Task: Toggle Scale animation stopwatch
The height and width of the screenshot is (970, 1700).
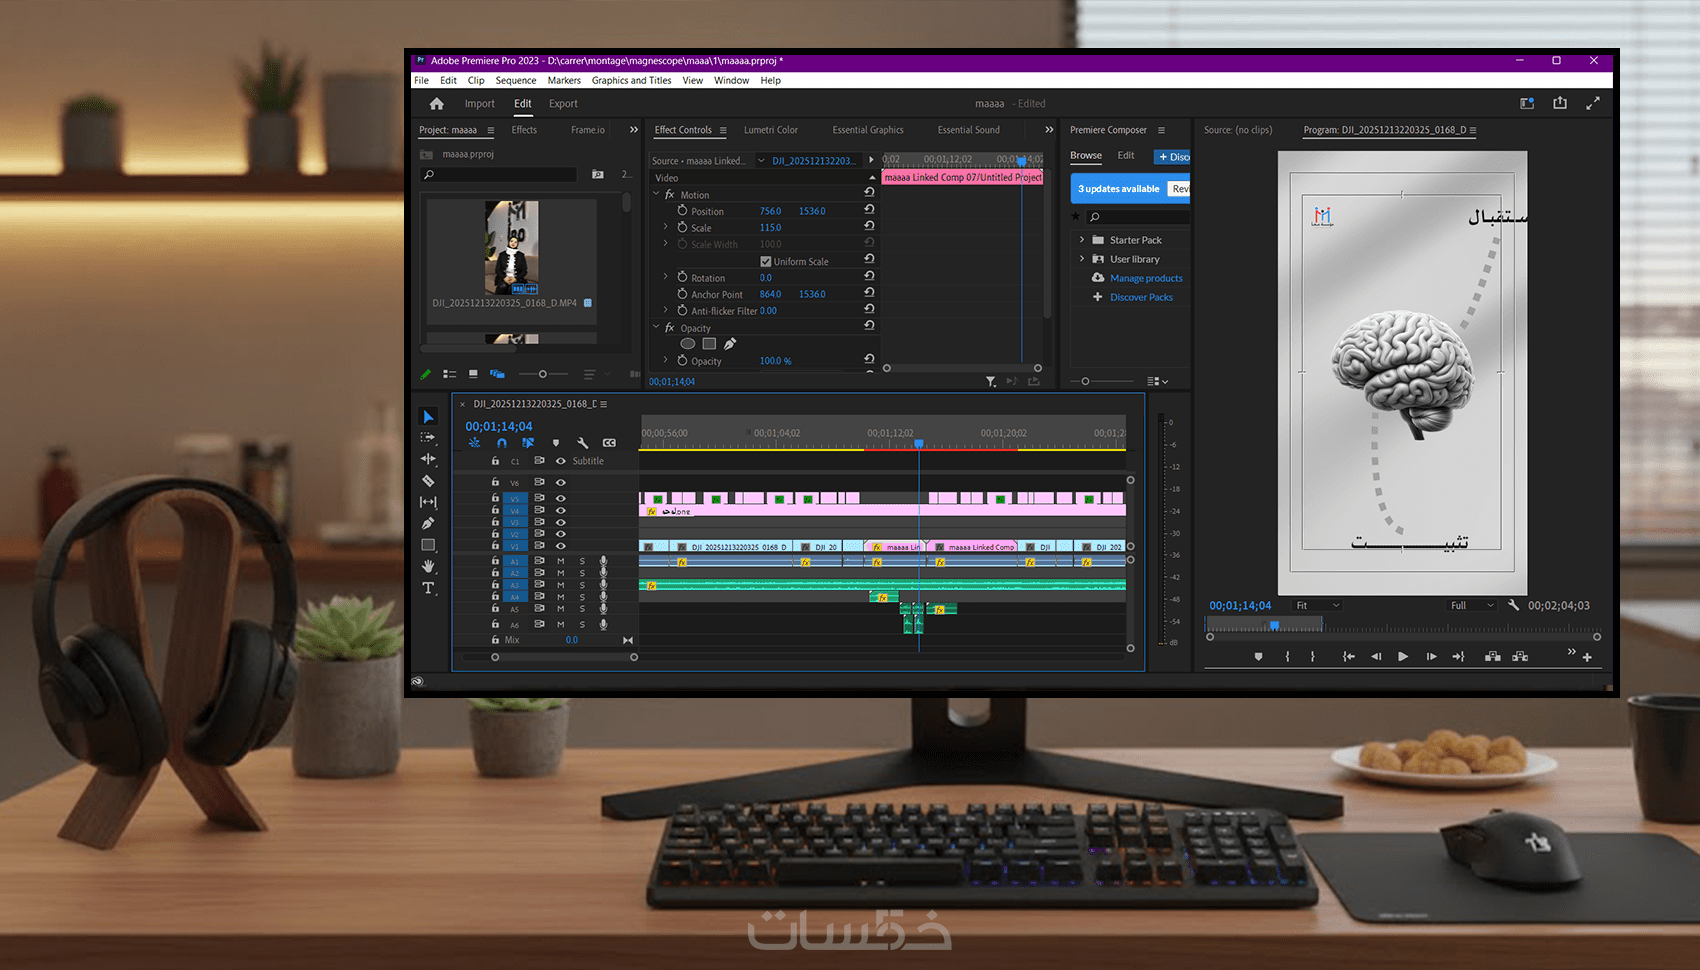Action: 682,227
